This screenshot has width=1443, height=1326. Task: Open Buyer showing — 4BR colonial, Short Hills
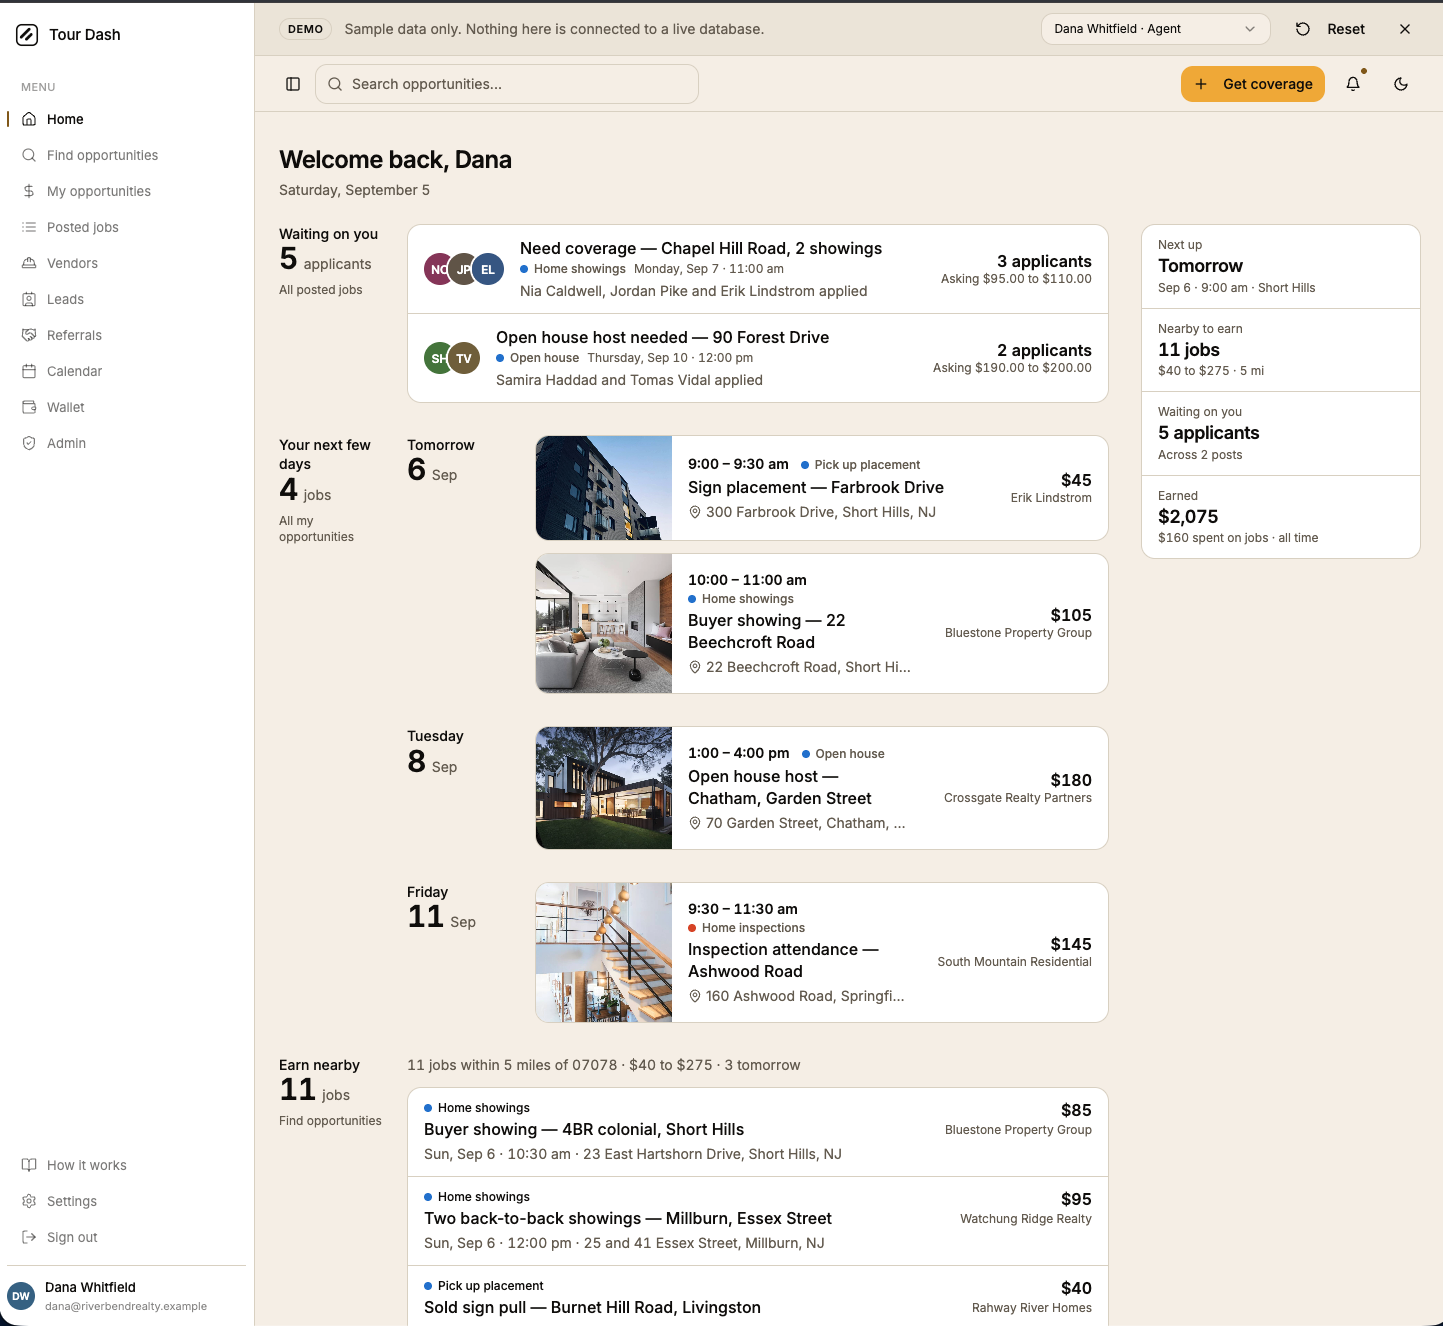coord(758,1132)
